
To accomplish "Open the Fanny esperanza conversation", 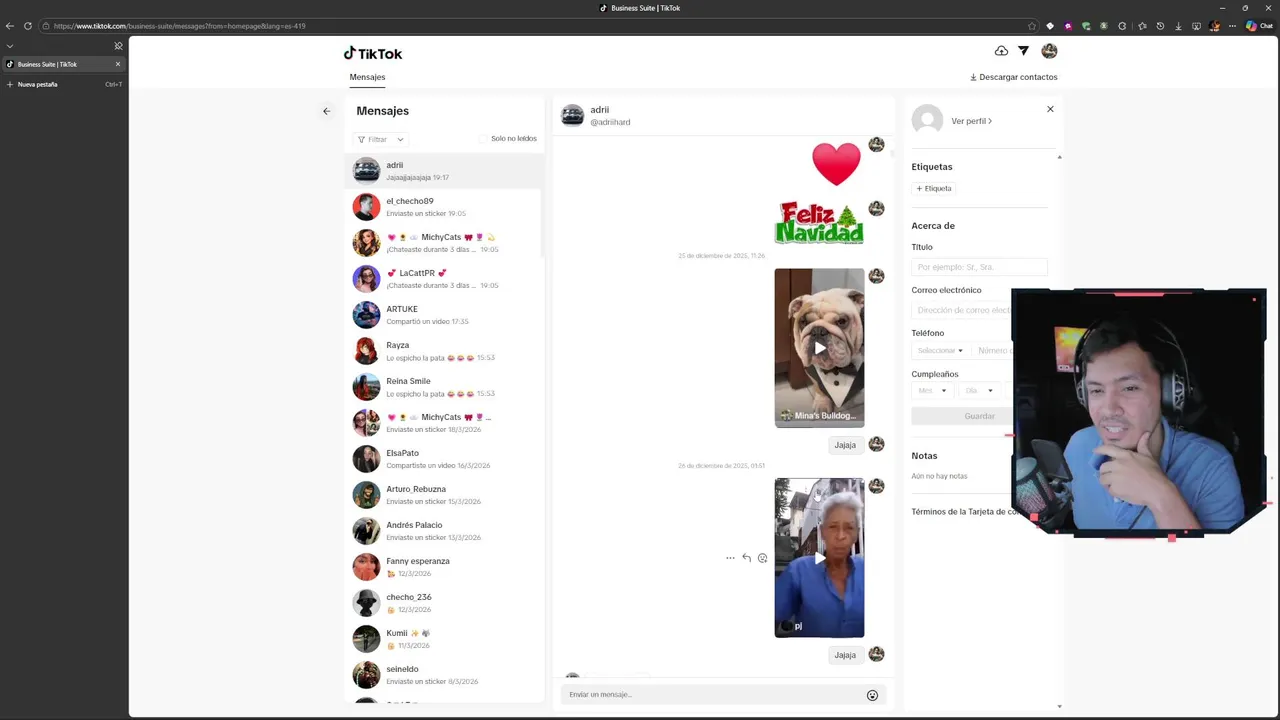I will (445, 567).
